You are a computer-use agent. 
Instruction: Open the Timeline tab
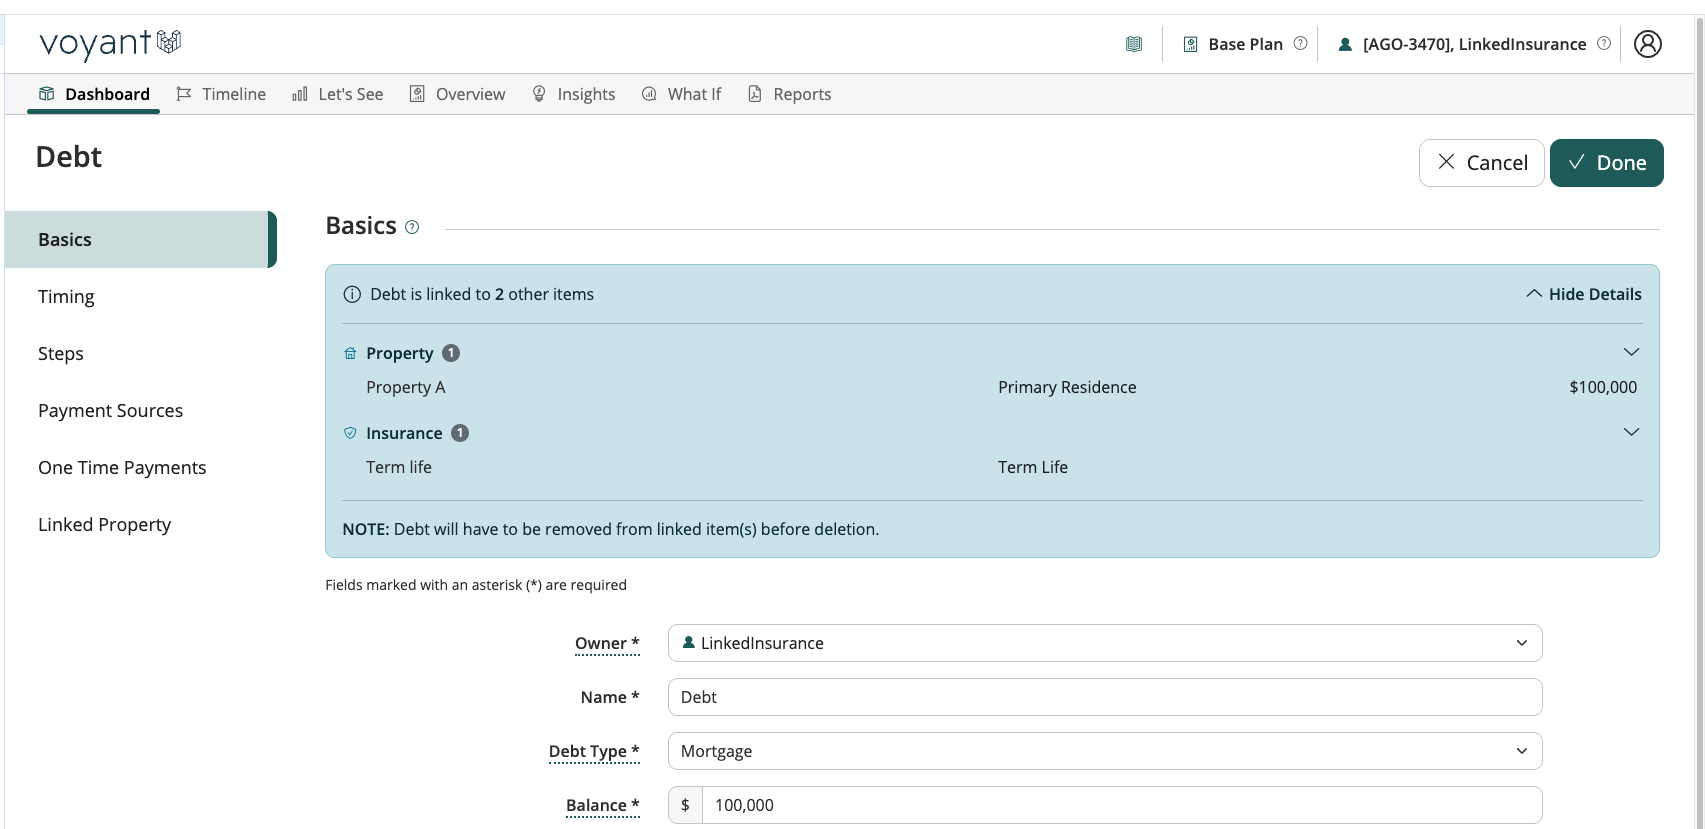221,94
